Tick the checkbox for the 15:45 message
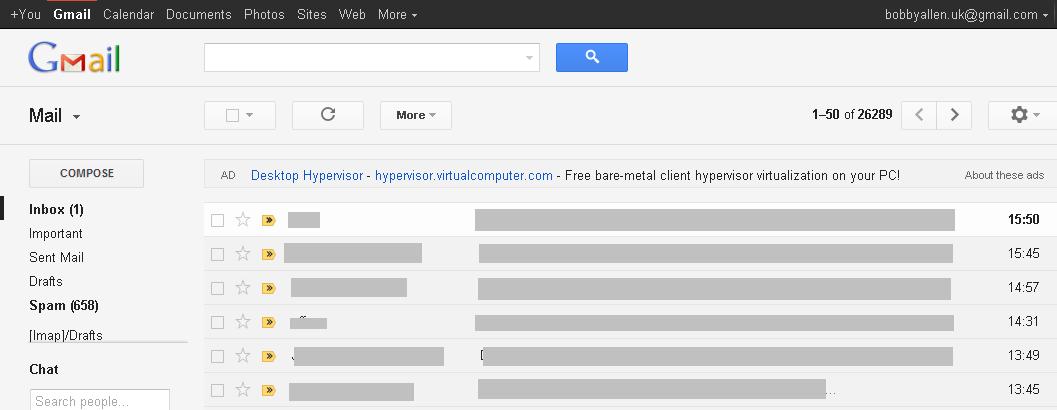The height and width of the screenshot is (410, 1057). point(217,254)
